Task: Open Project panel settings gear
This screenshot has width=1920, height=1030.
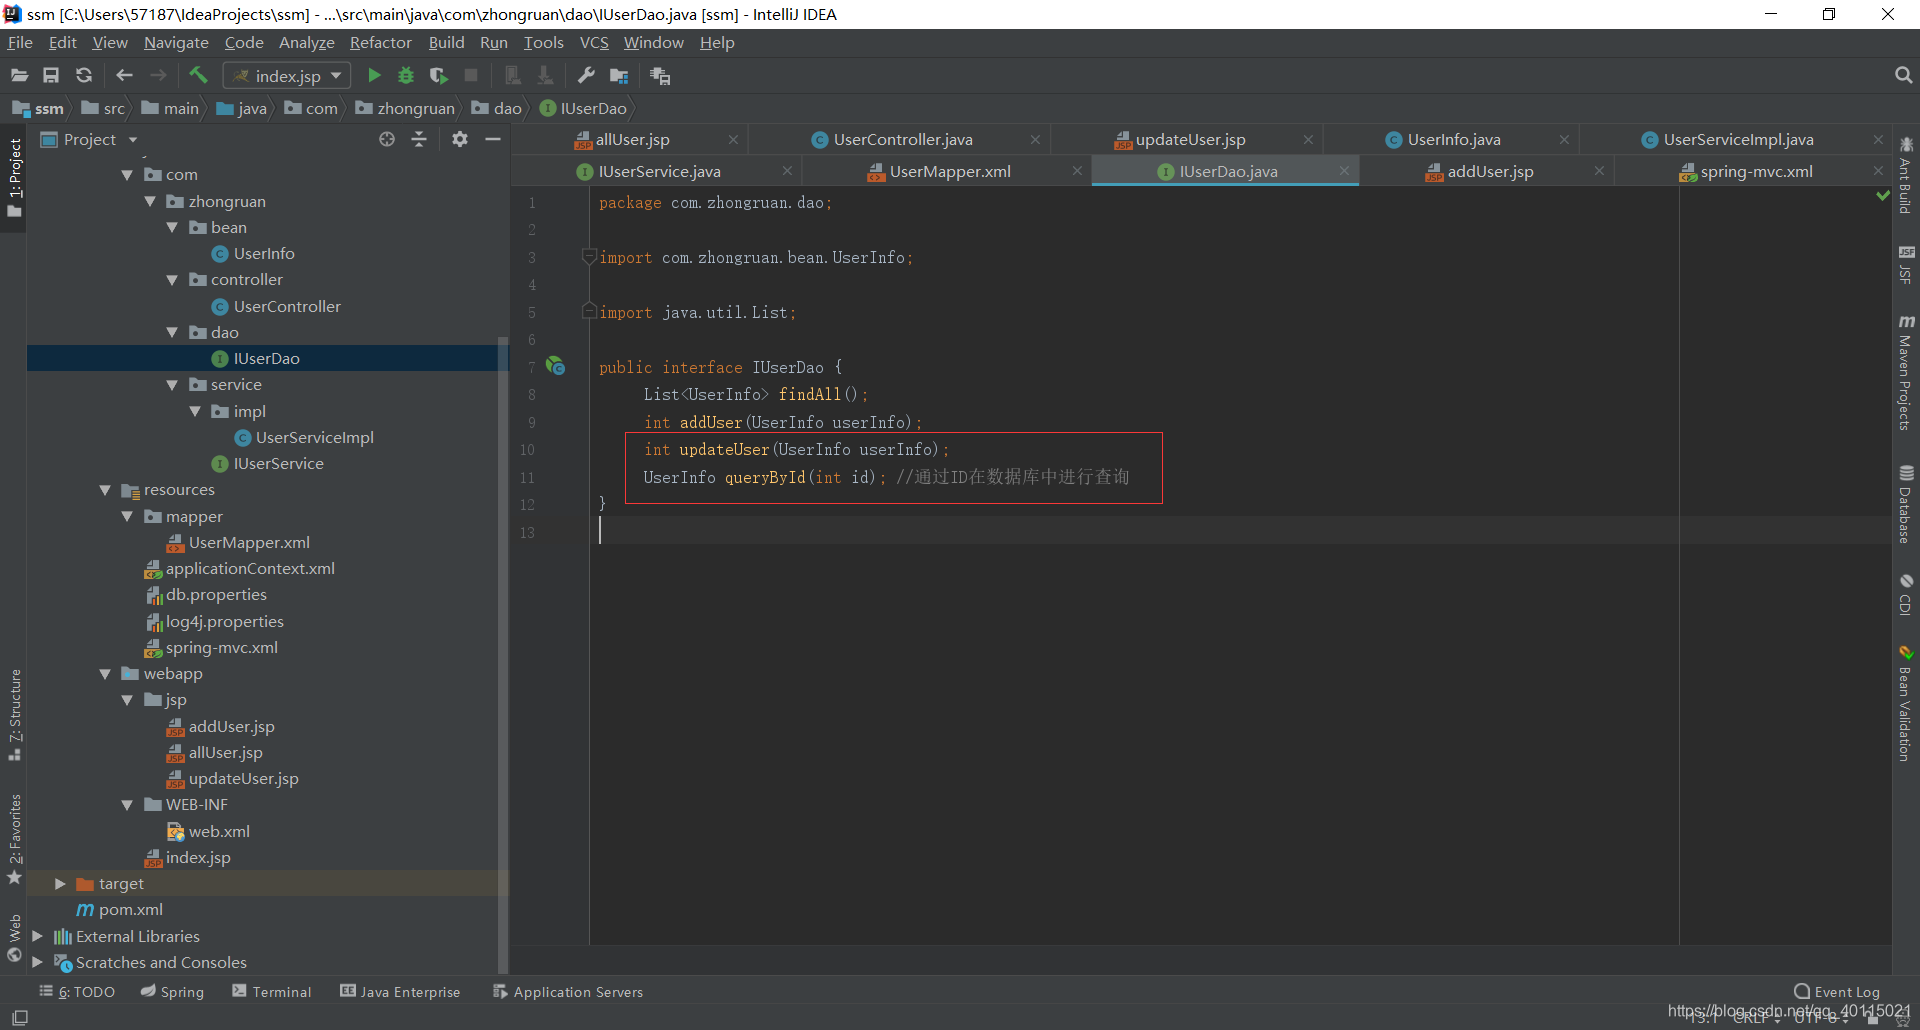Action: (x=459, y=140)
